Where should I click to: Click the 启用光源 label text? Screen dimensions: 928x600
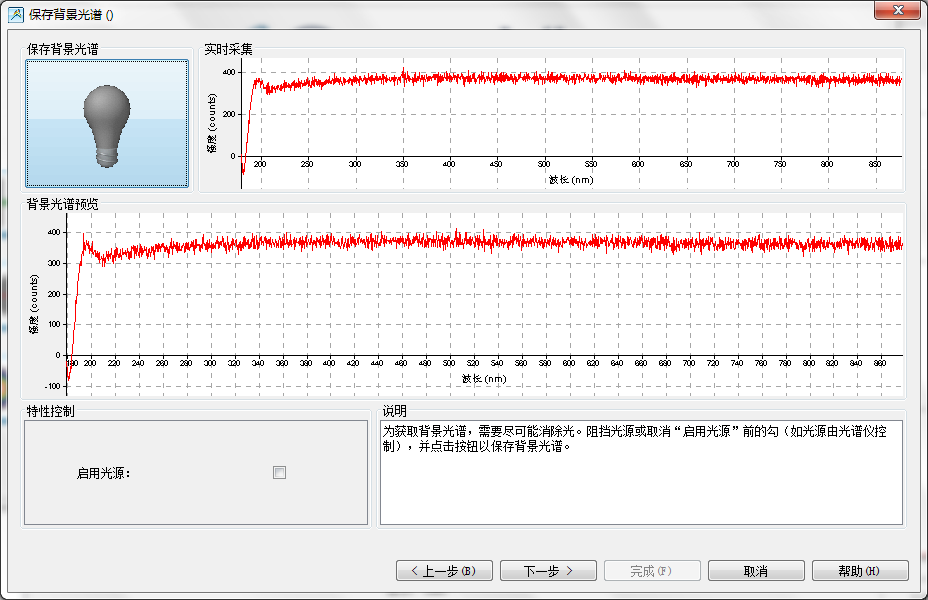(x=104, y=474)
